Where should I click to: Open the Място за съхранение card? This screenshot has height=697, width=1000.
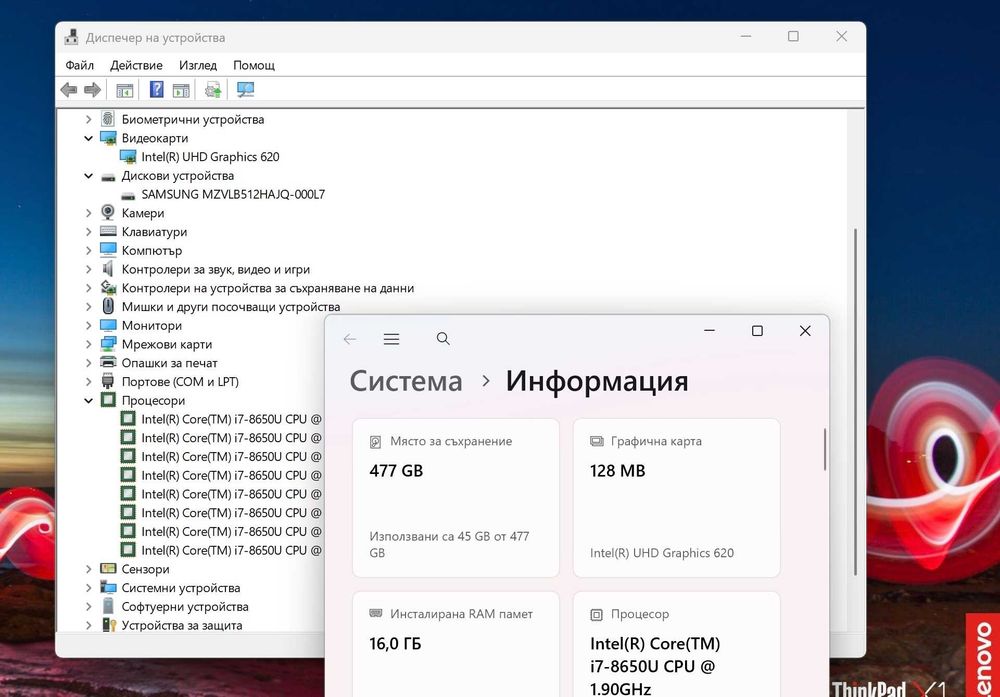click(456, 498)
